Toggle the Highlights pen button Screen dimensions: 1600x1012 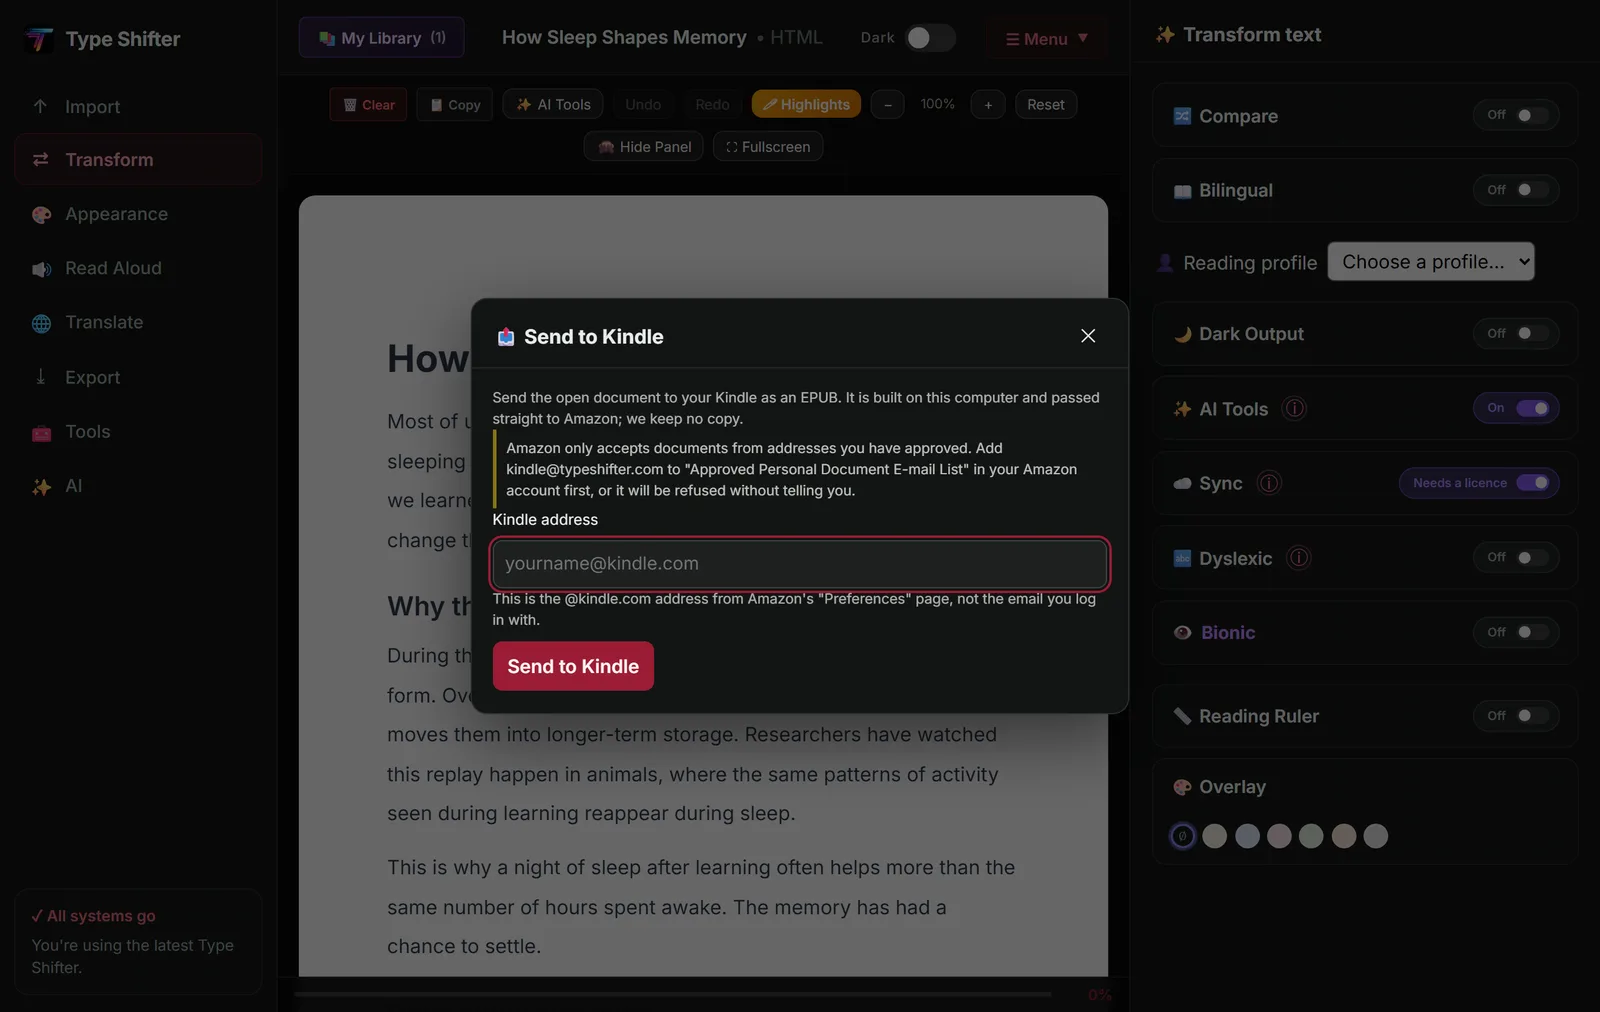806,105
